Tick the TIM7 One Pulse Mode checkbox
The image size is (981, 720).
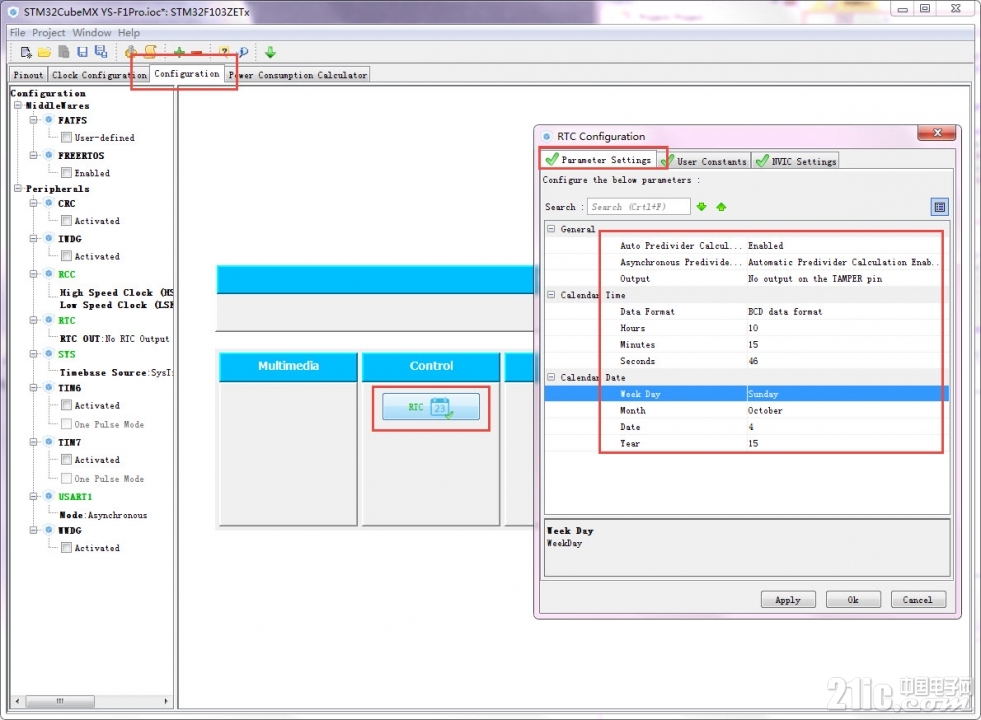pyautogui.click(x=66, y=478)
